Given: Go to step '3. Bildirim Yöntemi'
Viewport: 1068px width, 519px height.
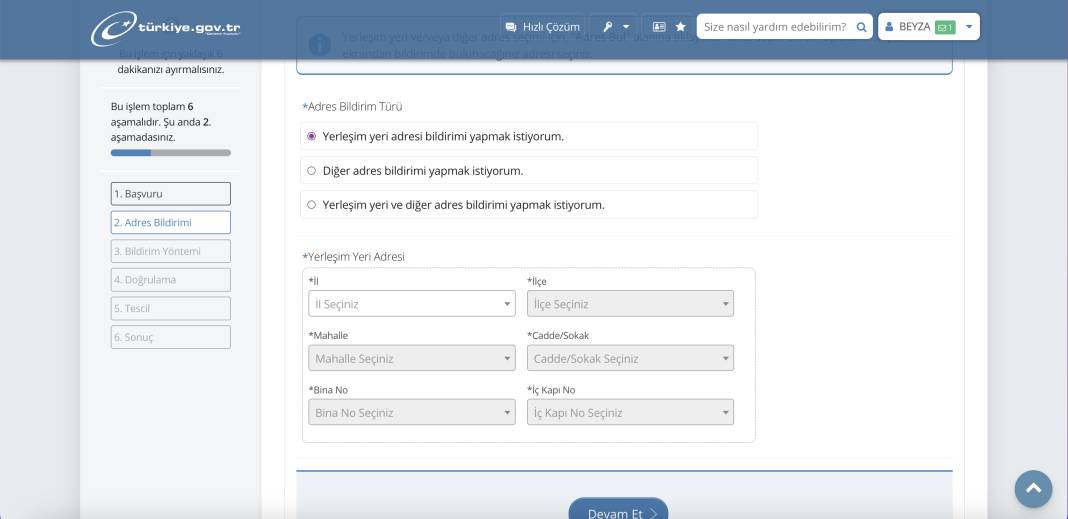Looking at the screenshot, I should click(x=171, y=251).
